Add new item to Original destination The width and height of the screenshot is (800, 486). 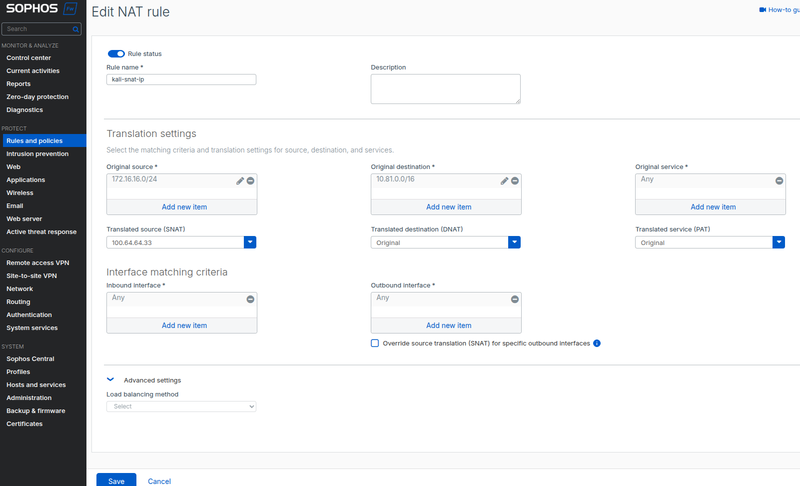448,207
